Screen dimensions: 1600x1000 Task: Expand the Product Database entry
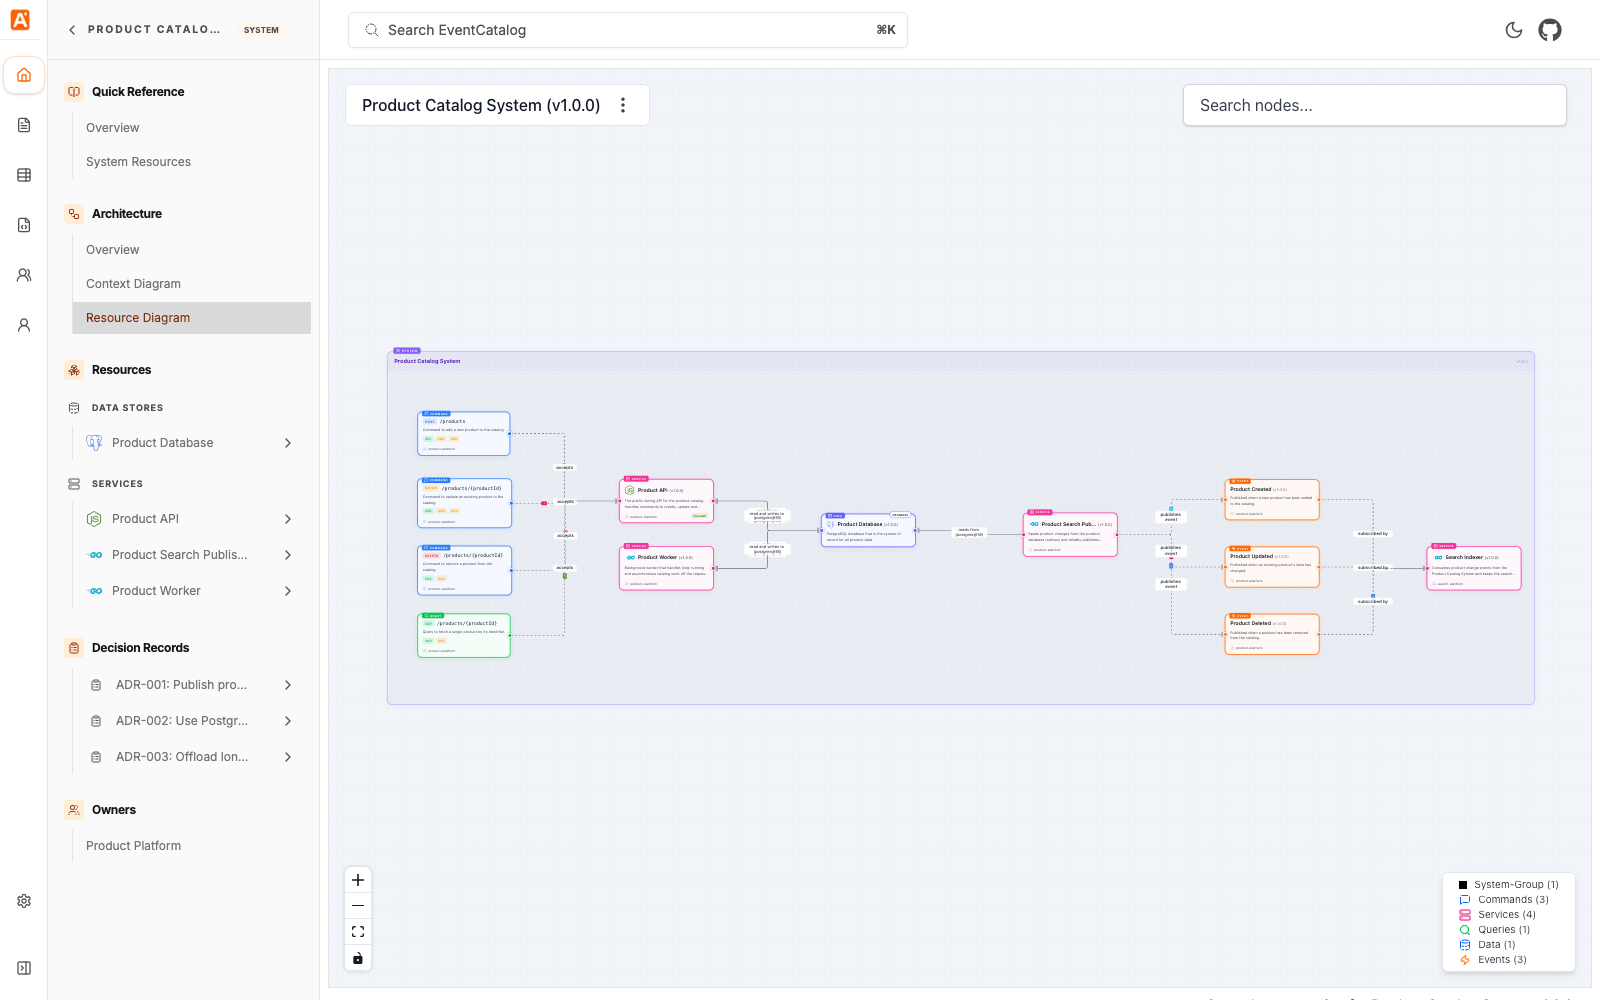(x=288, y=443)
